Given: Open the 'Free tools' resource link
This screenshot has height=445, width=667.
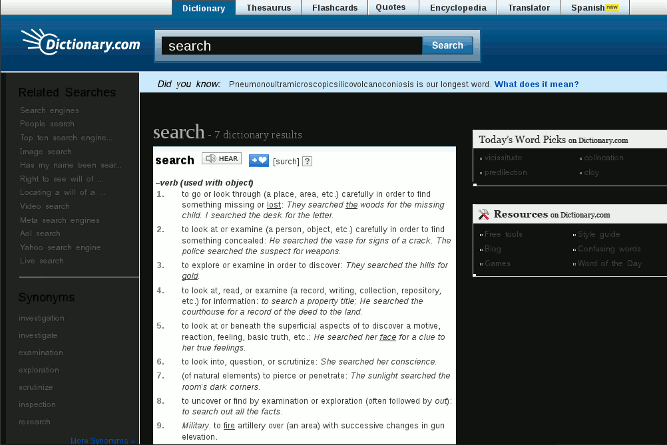Looking at the screenshot, I should pos(503,234).
